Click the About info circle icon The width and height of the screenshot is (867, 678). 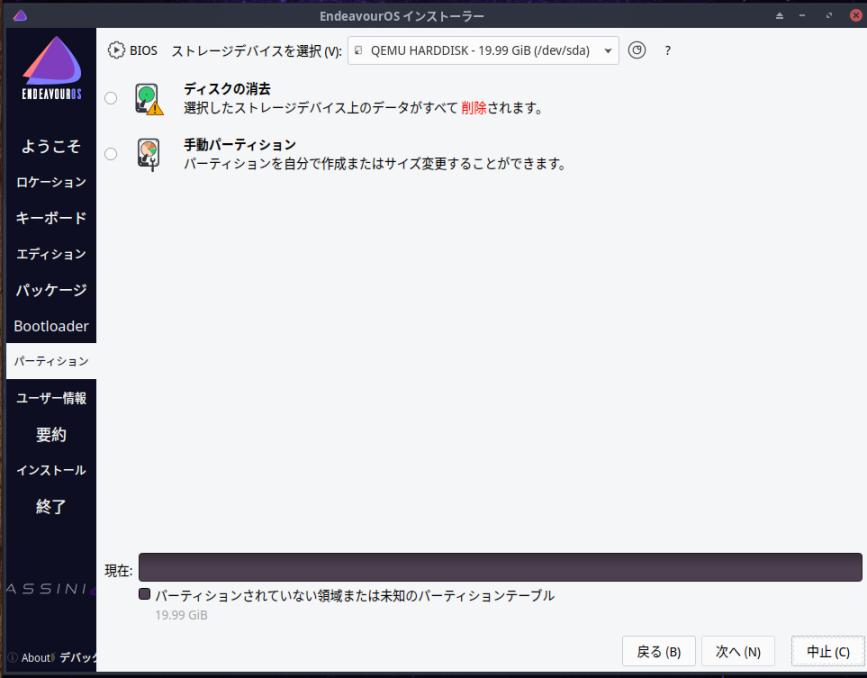[x=13, y=658]
